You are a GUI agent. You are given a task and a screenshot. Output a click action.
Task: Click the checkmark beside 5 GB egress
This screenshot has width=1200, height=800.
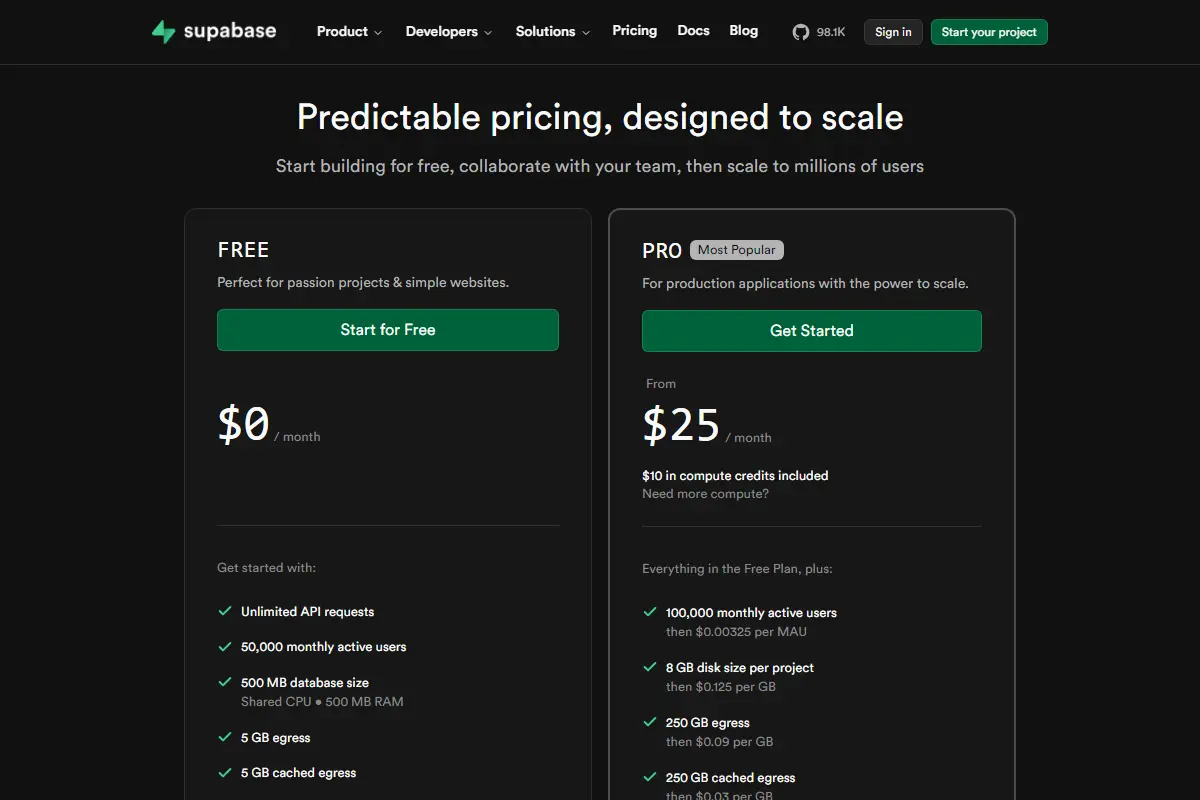pos(224,737)
